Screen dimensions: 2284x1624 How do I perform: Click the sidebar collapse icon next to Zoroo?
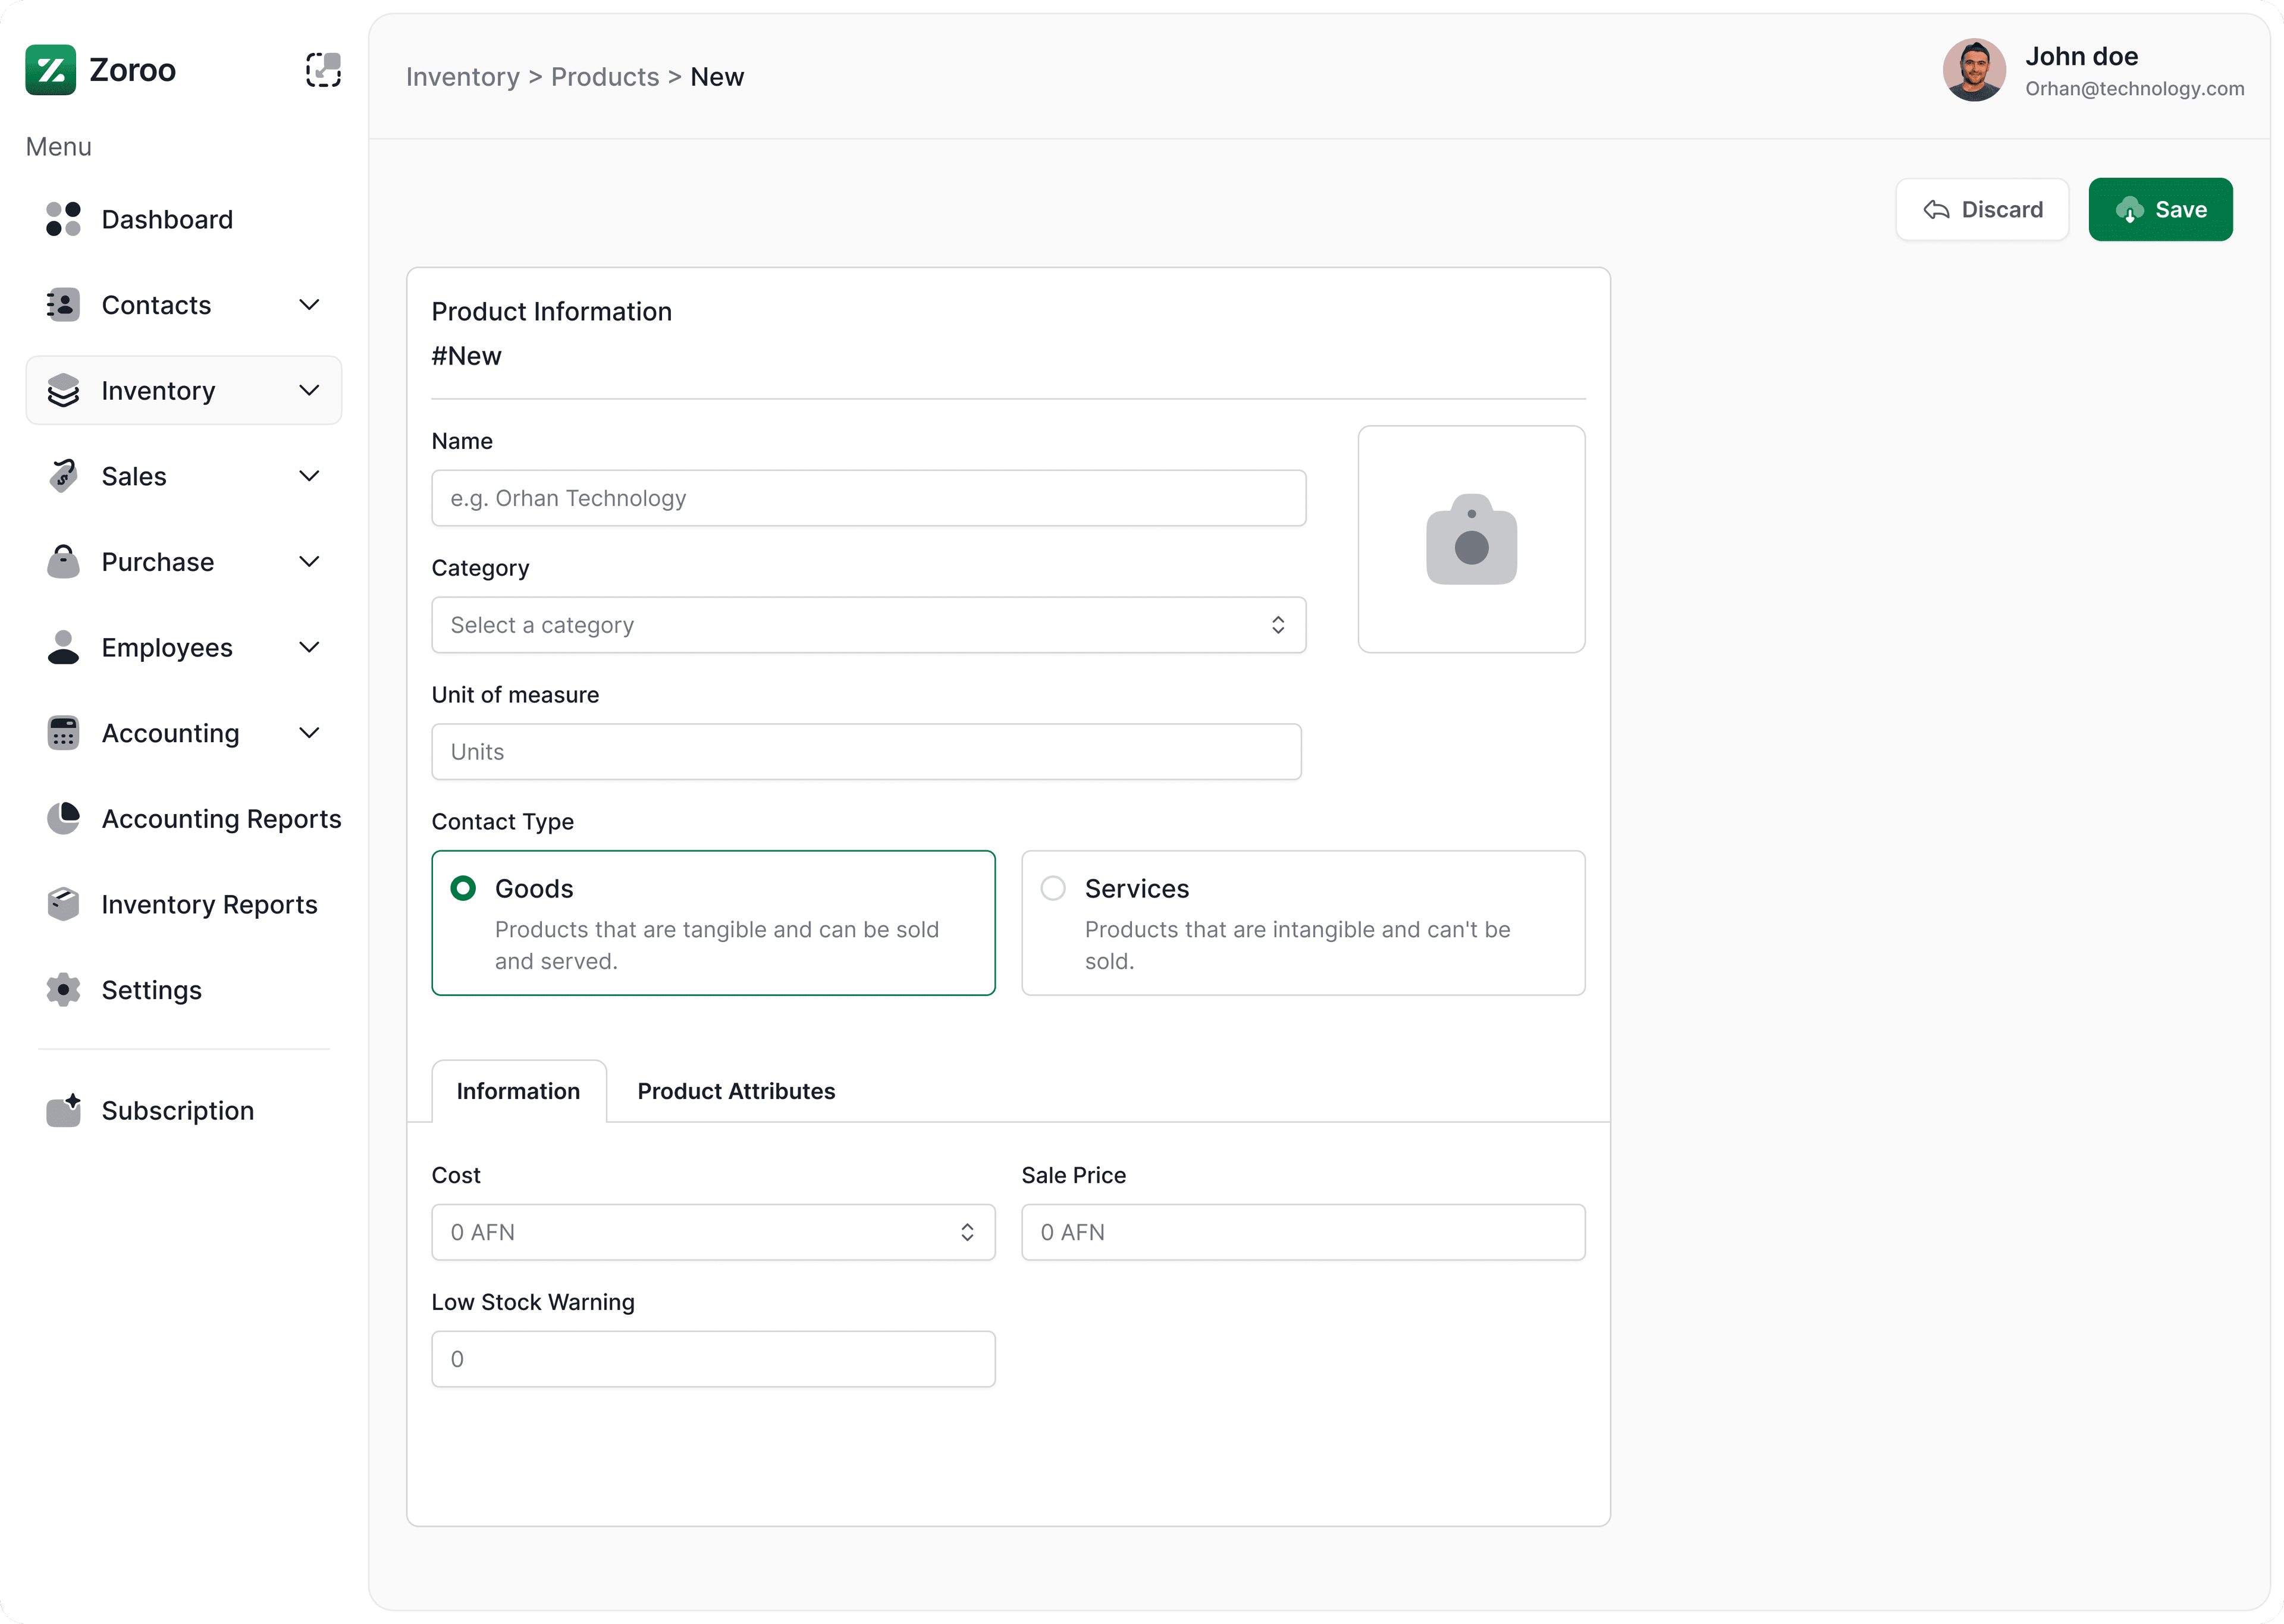[323, 69]
